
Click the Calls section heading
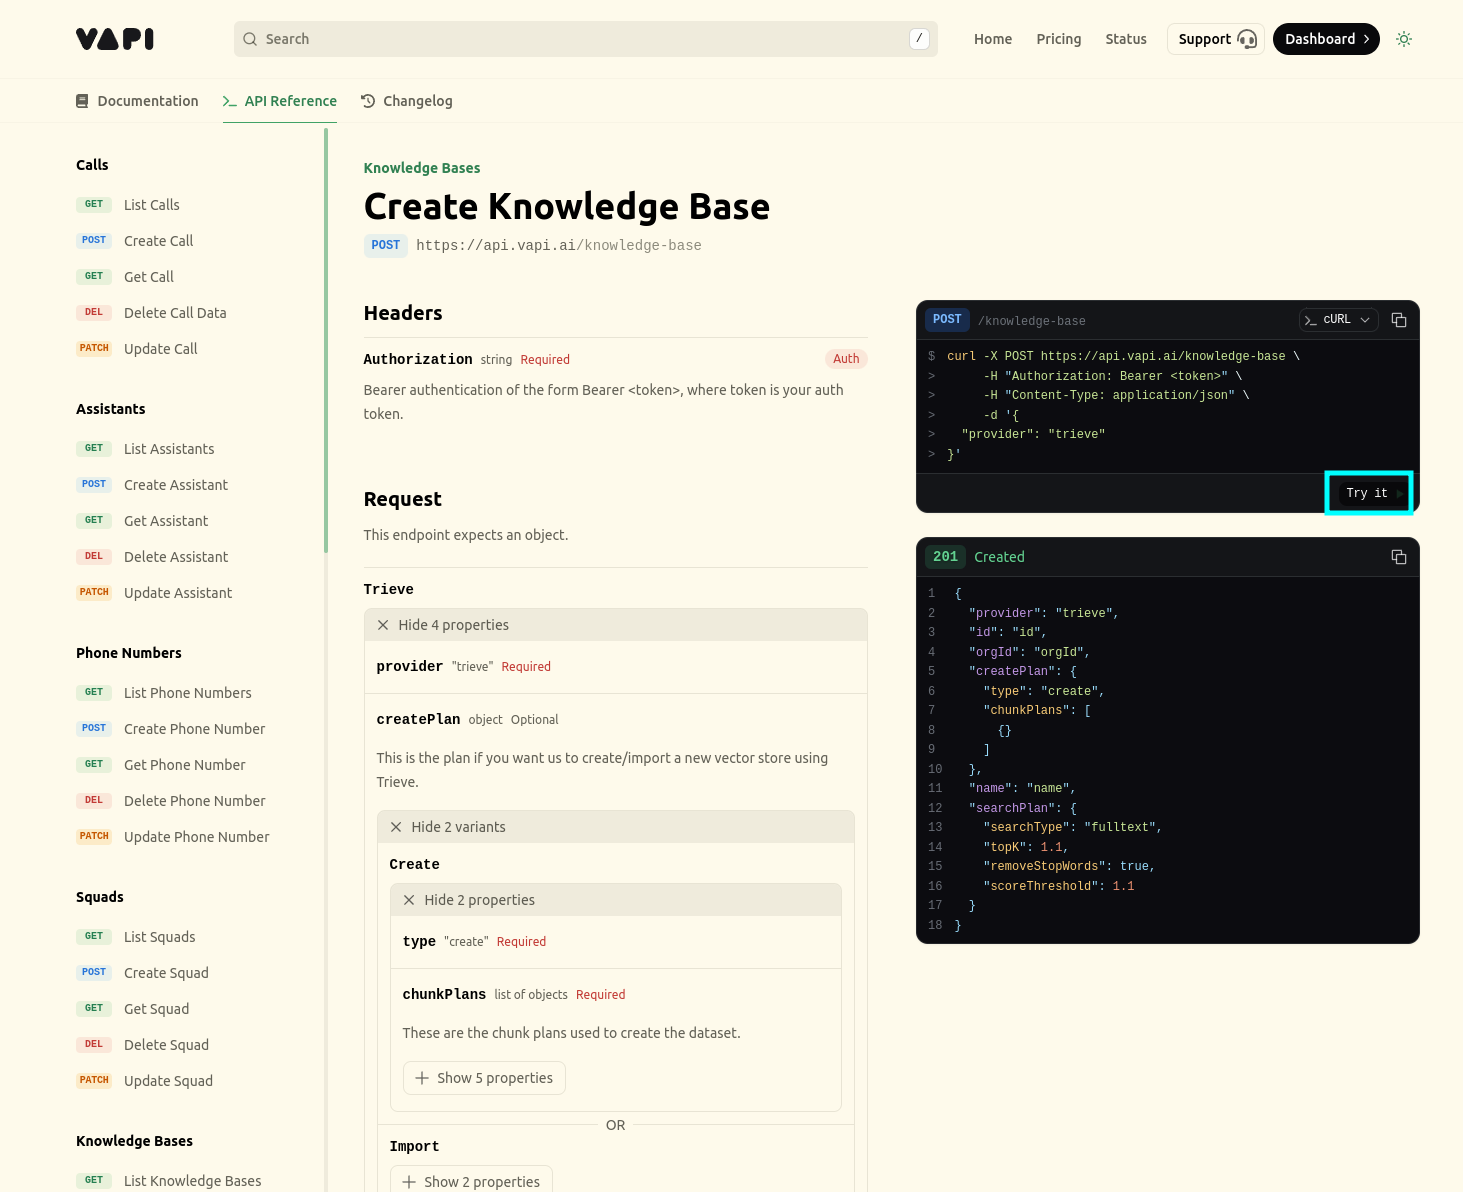92,165
